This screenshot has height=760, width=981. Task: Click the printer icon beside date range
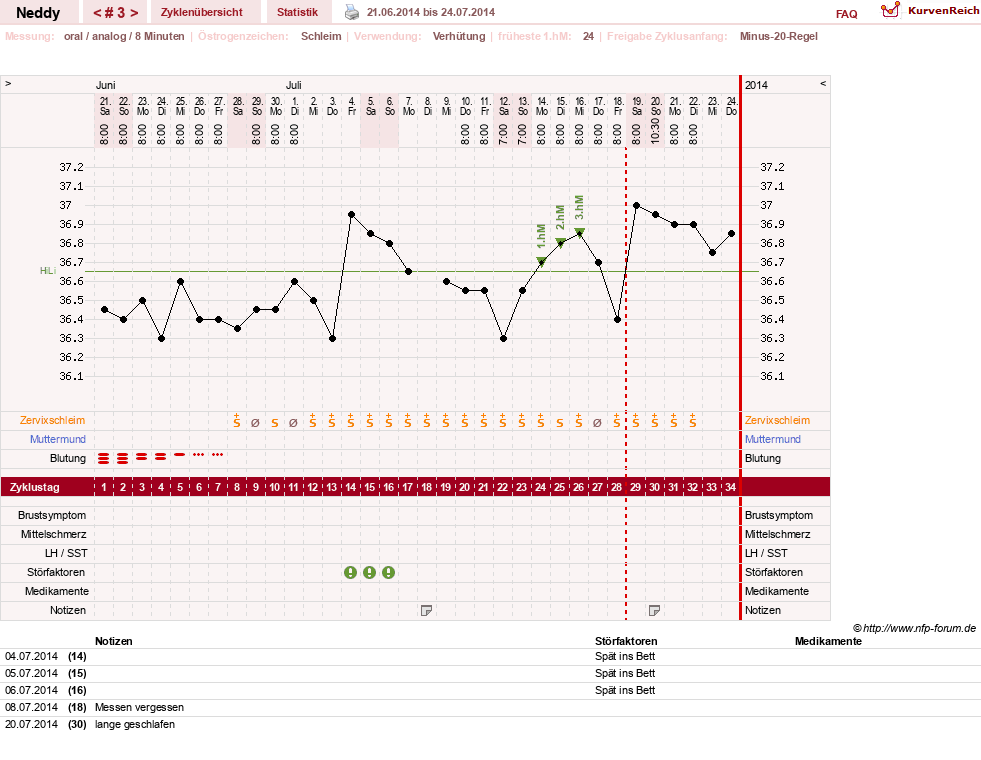tap(352, 12)
